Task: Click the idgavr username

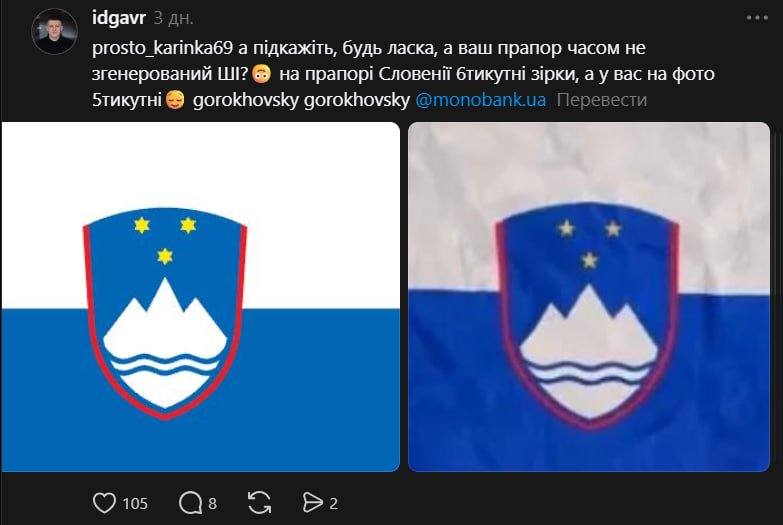Action: tap(119, 18)
